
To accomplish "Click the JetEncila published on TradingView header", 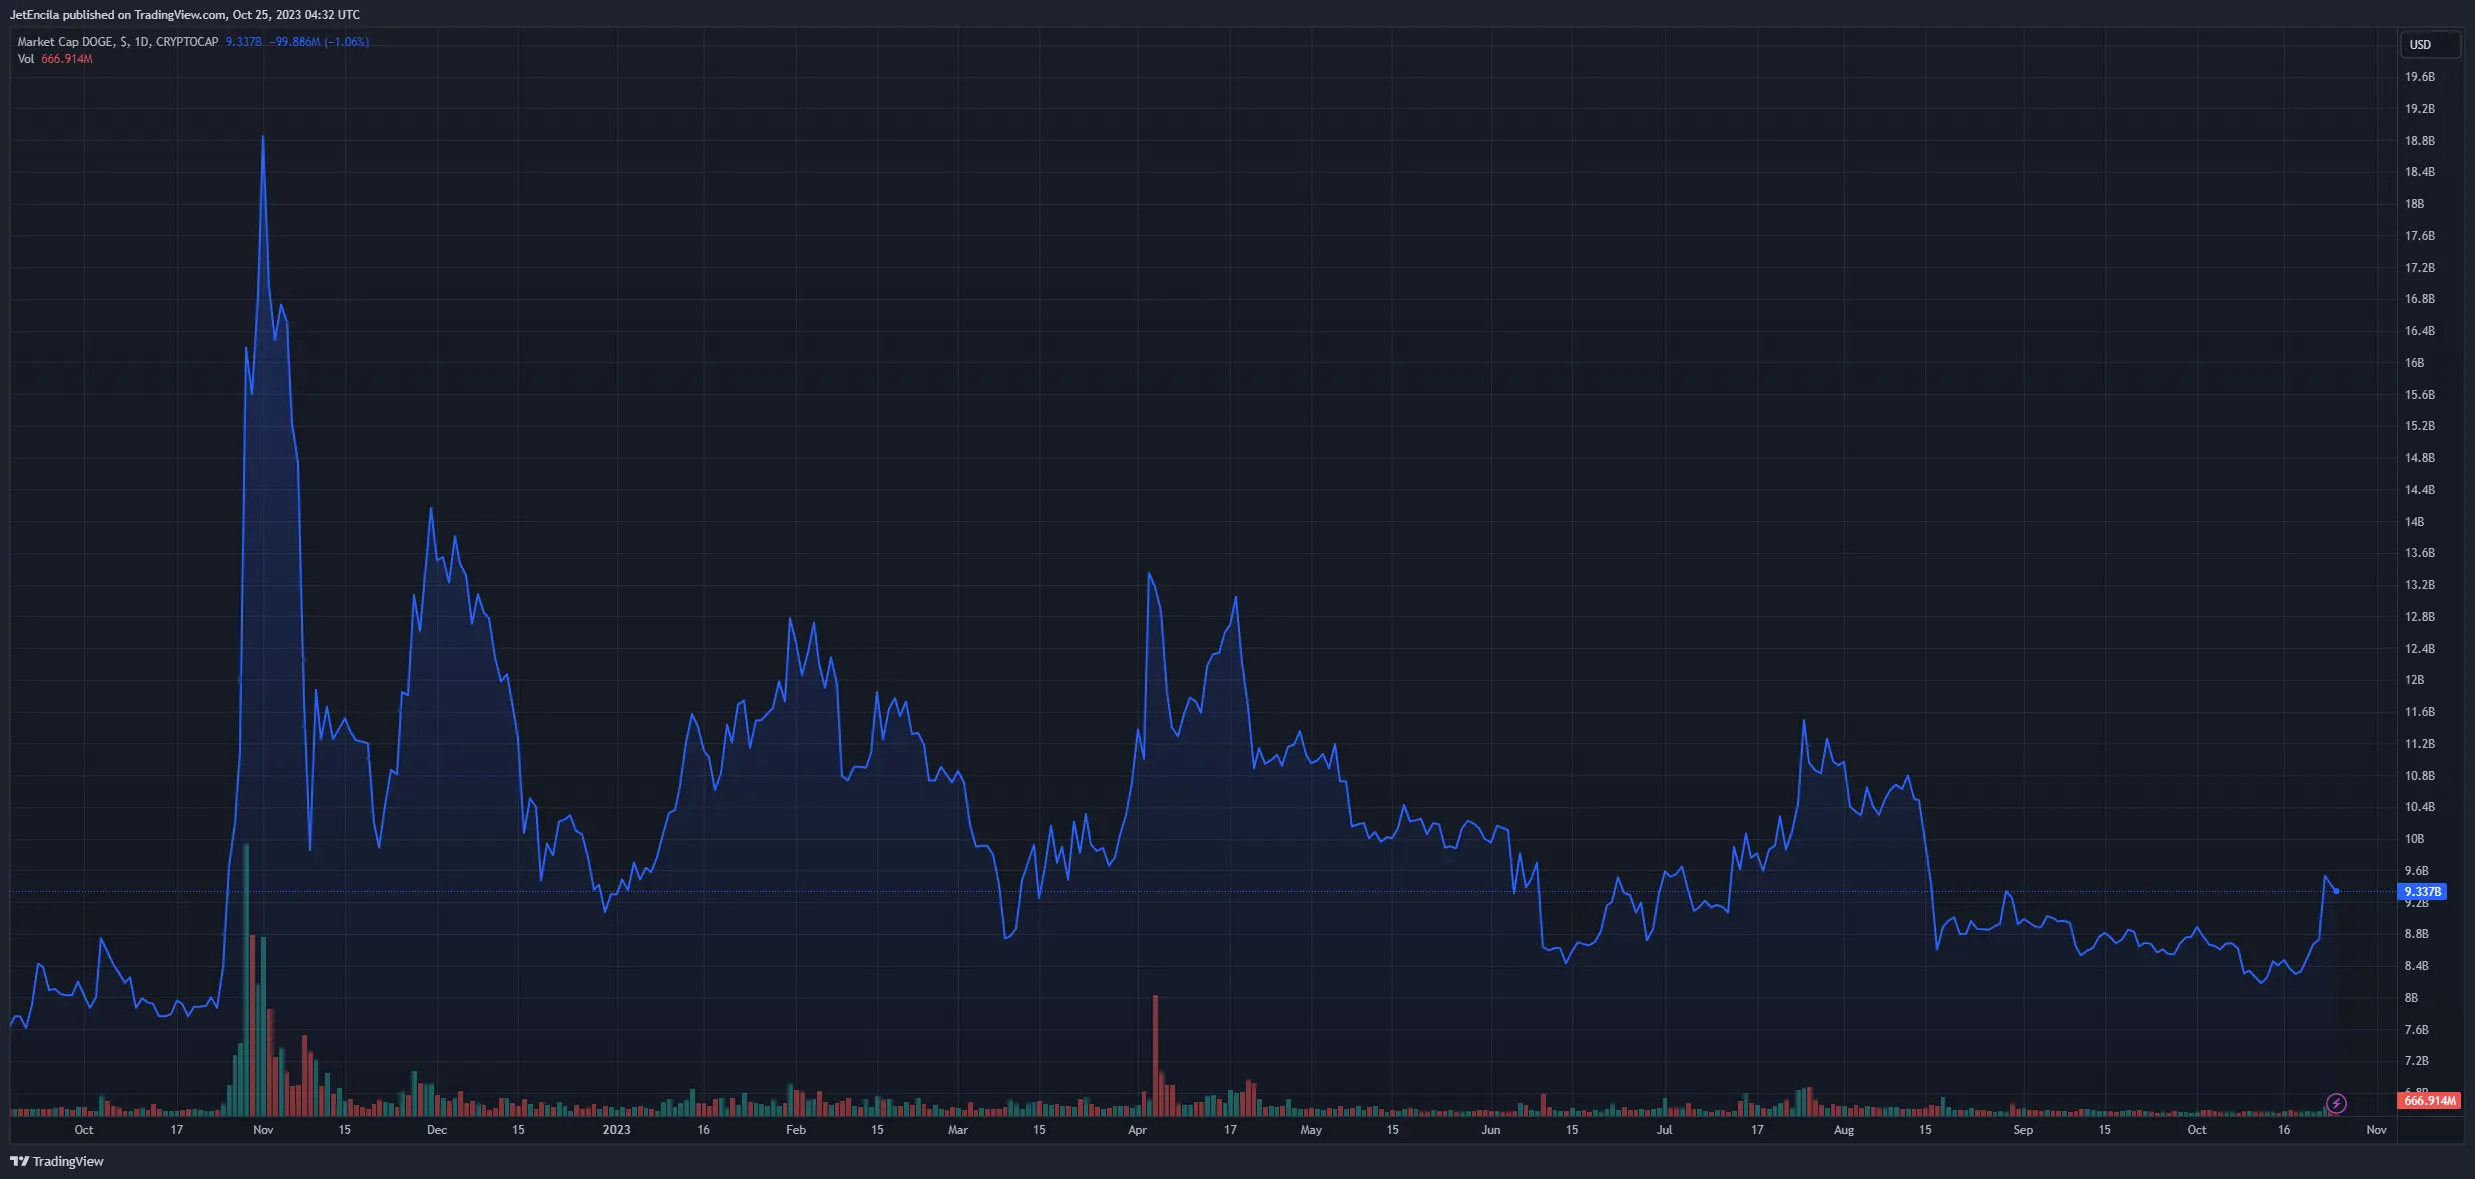I will pos(185,15).
